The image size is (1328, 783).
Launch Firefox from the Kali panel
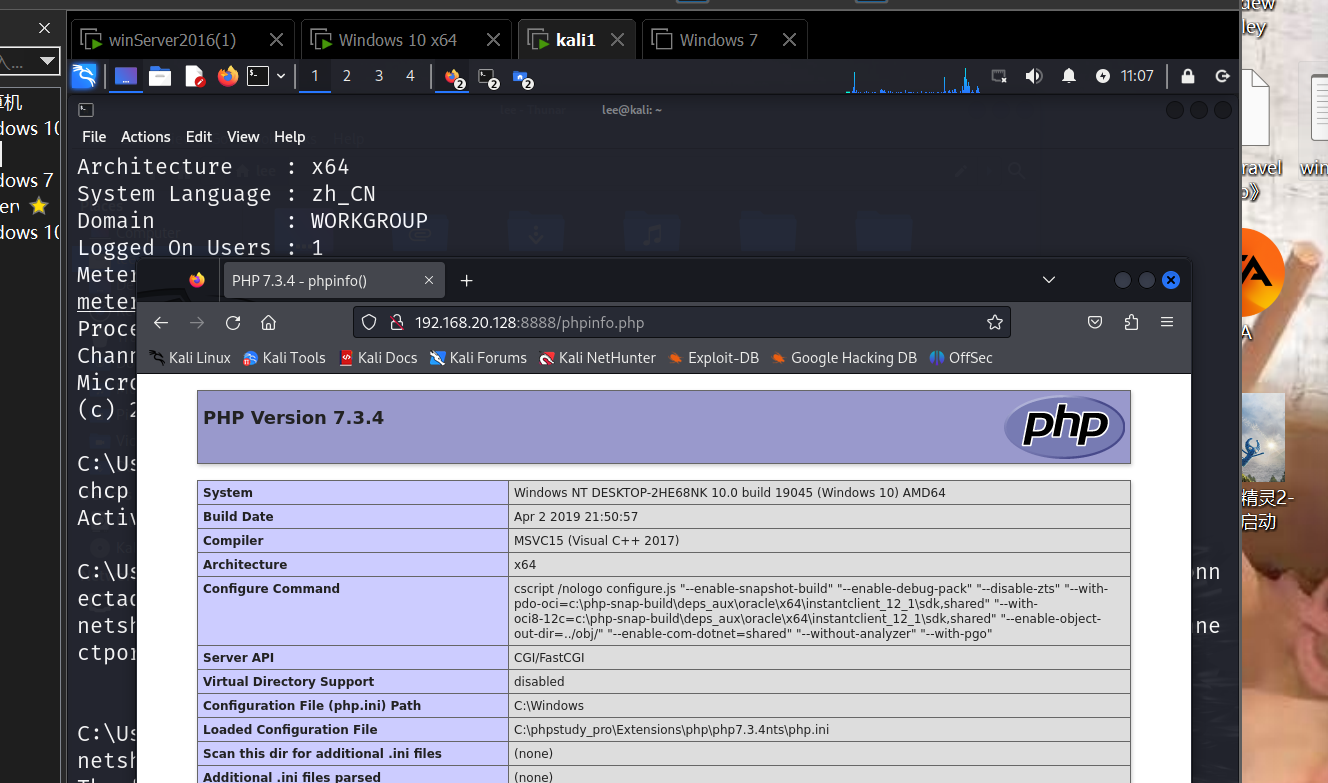coord(228,76)
